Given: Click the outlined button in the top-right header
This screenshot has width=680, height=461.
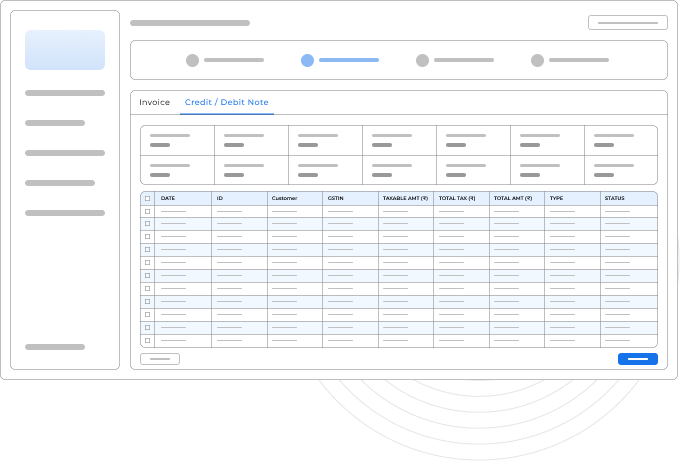Looking at the screenshot, I should pos(628,23).
